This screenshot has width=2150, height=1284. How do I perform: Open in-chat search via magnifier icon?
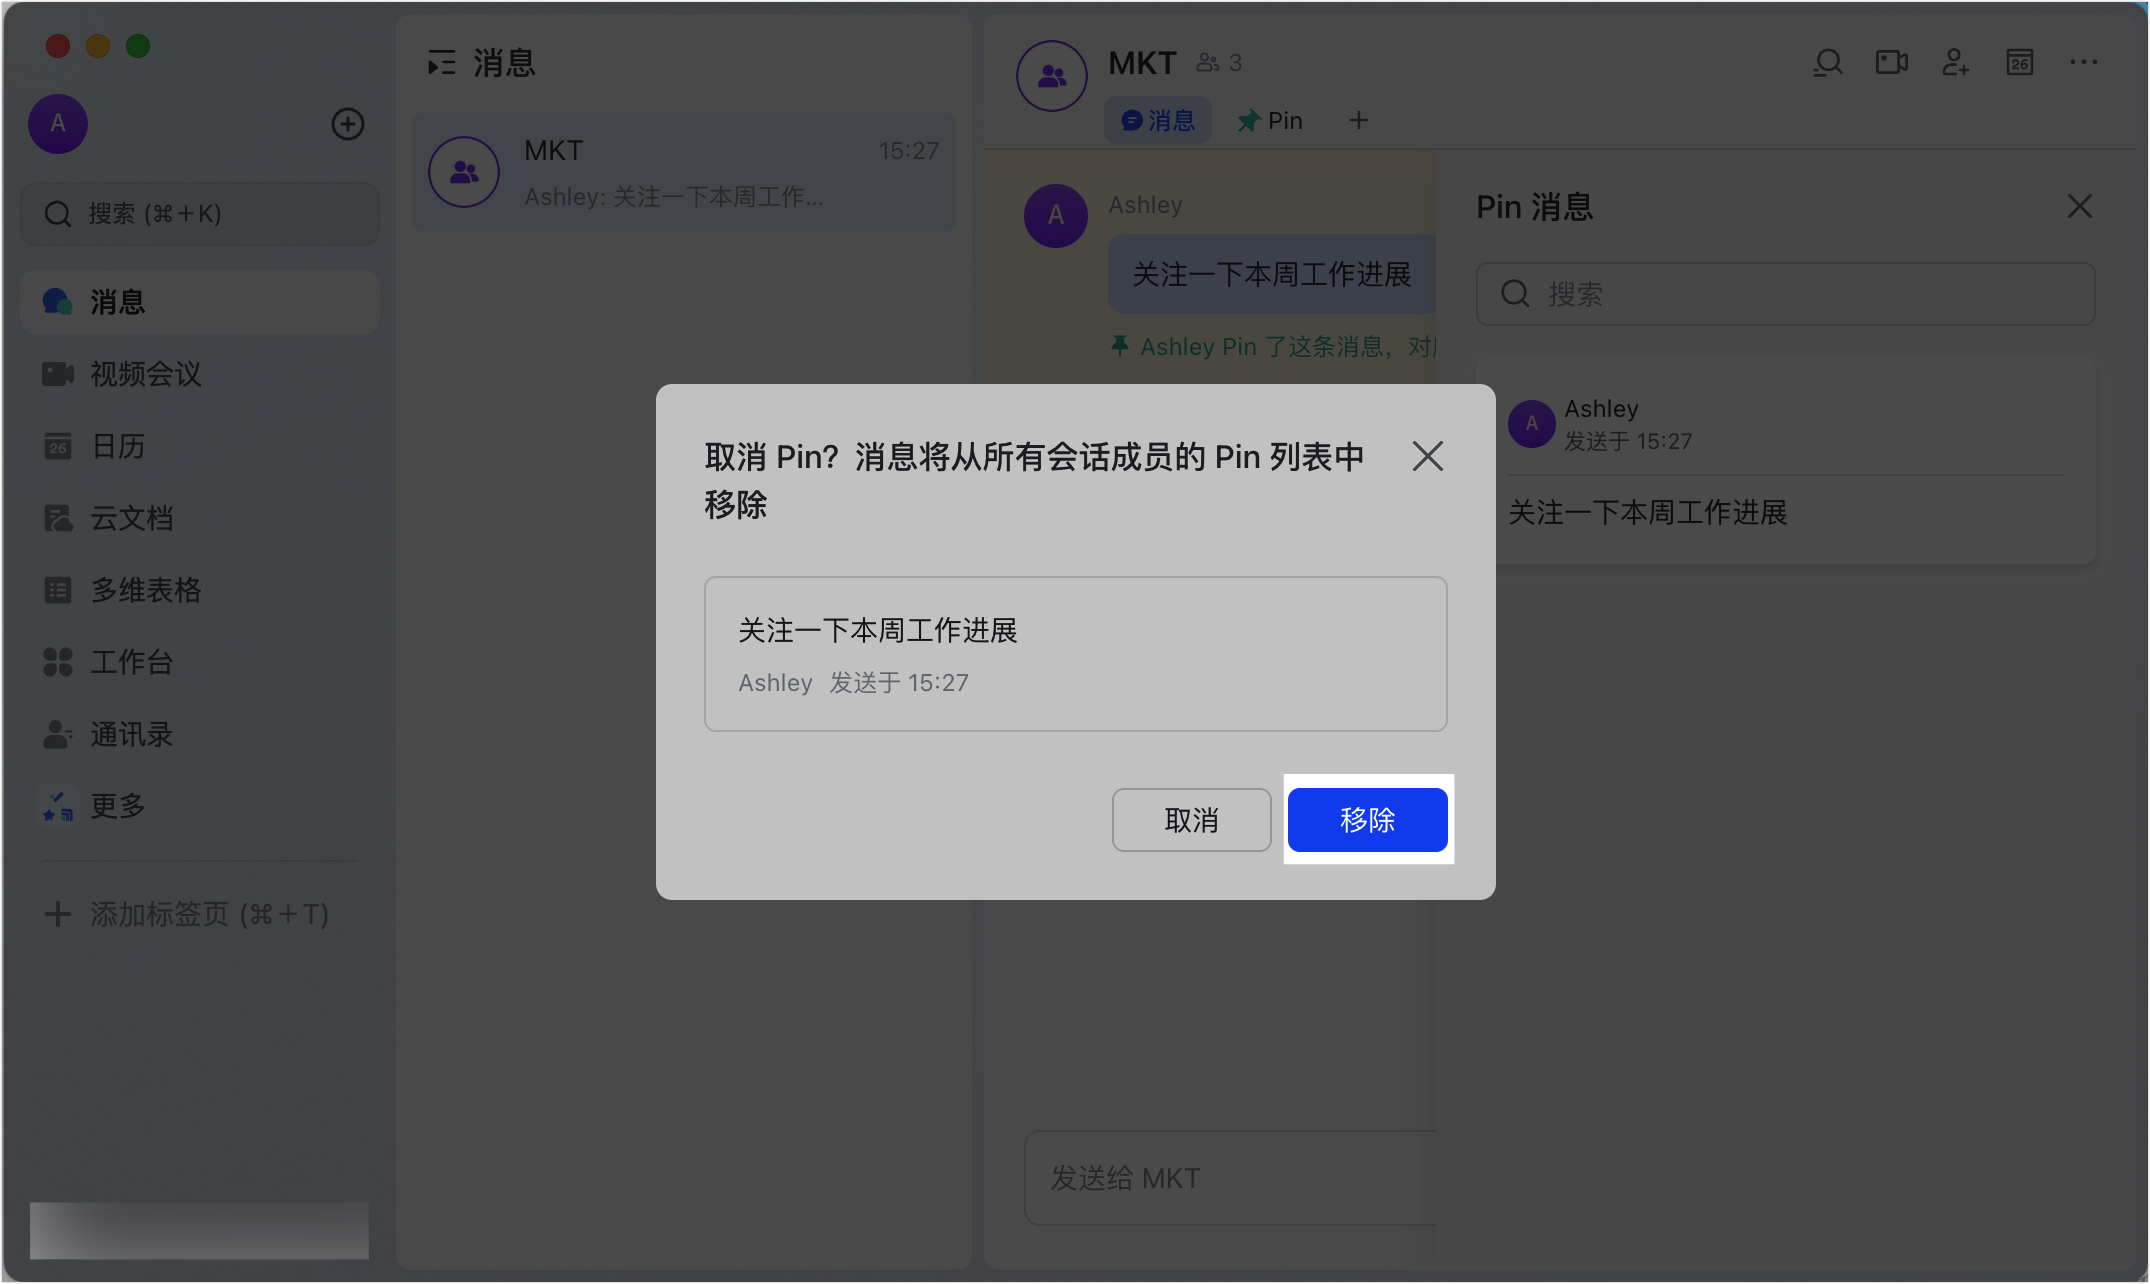[1827, 62]
